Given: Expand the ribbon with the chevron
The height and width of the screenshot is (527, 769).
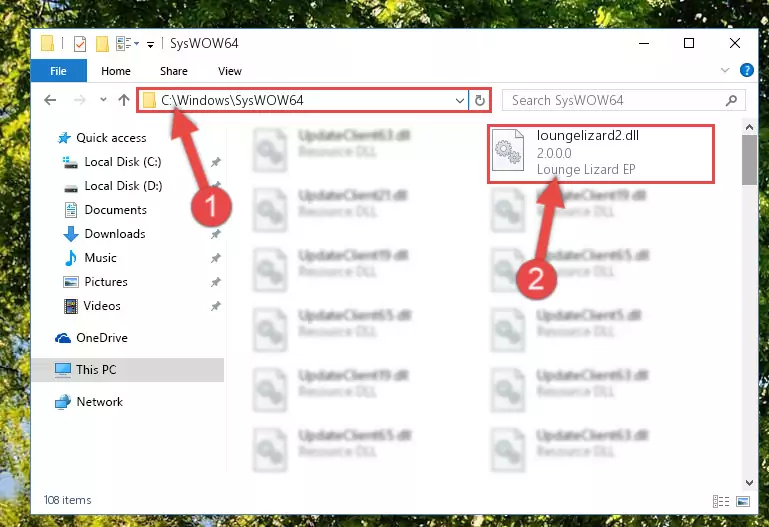Looking at the screenshot, I should (725, 71).
